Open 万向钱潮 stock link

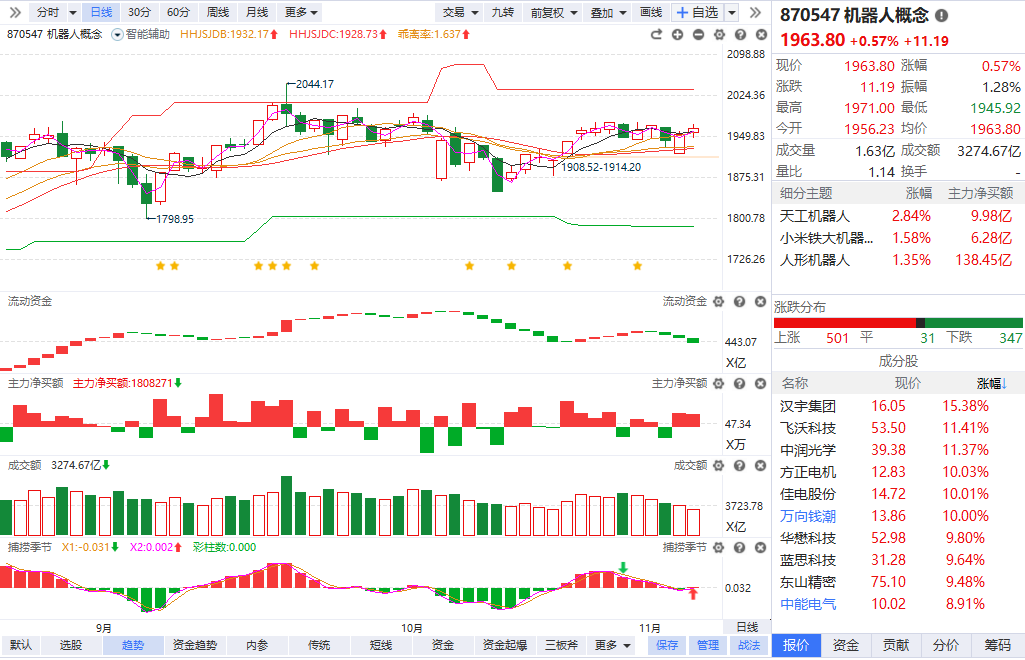click(808, 516)
